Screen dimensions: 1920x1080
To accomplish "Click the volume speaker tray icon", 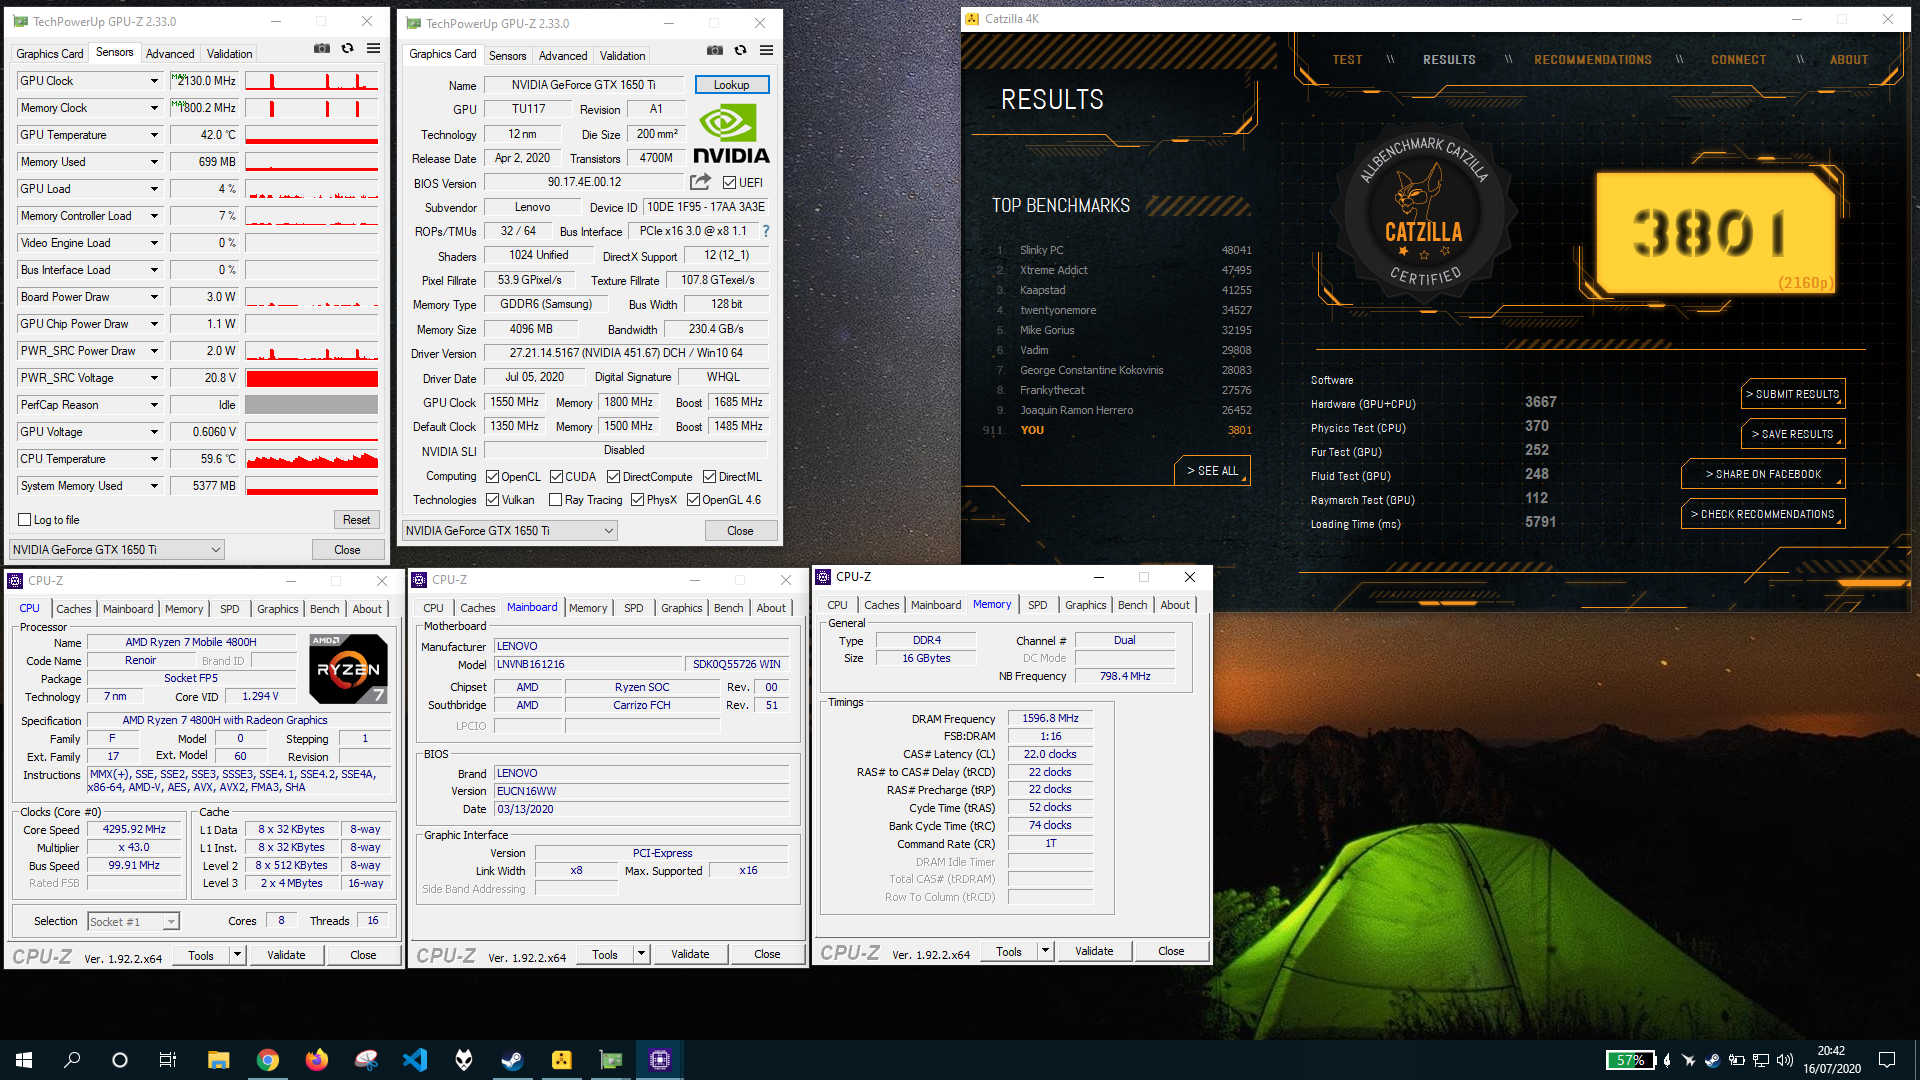I will [x=1785, y=1060].
